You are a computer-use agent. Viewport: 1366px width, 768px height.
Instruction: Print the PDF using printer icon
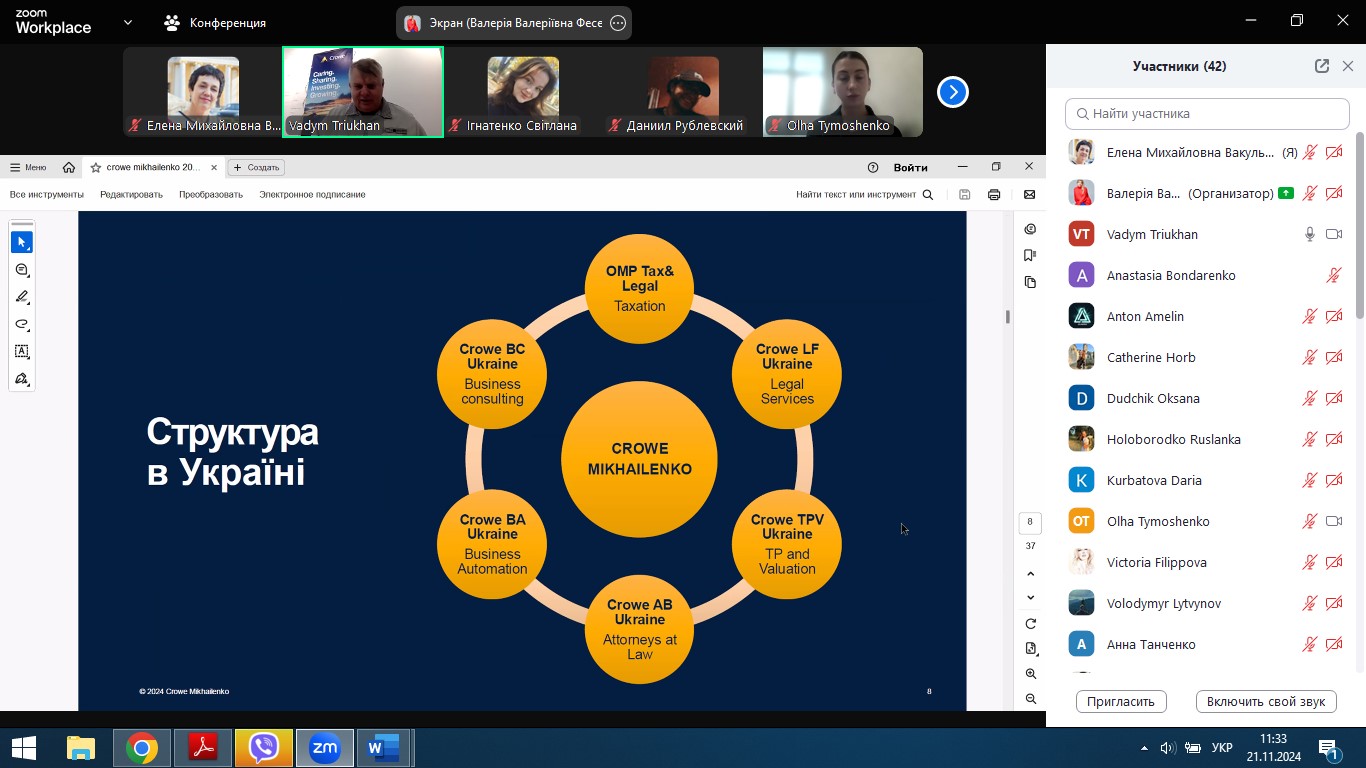pyautogui.click(x=994, y=195)
